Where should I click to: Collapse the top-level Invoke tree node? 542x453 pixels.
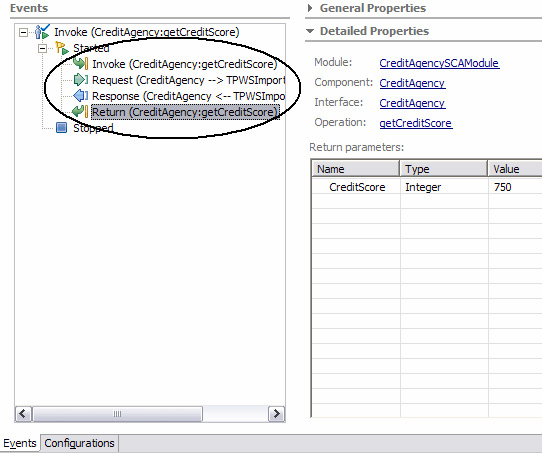pos(23,32)
